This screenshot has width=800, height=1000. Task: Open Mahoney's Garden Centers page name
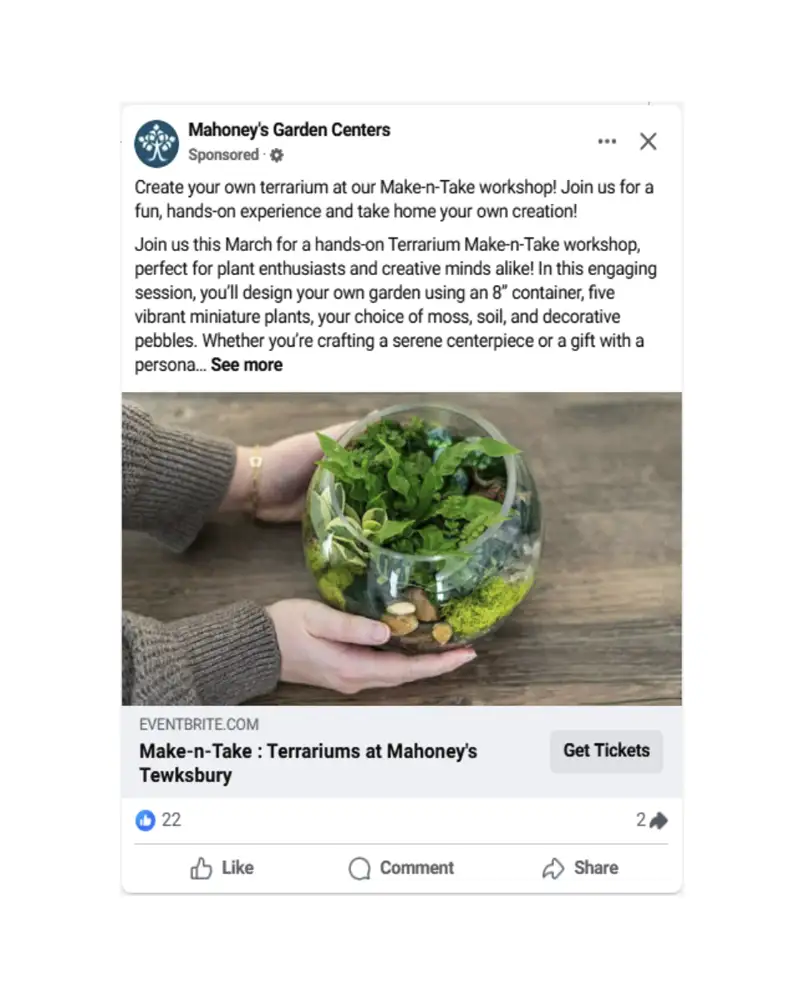pyautogui.click(x=289, y=129)
